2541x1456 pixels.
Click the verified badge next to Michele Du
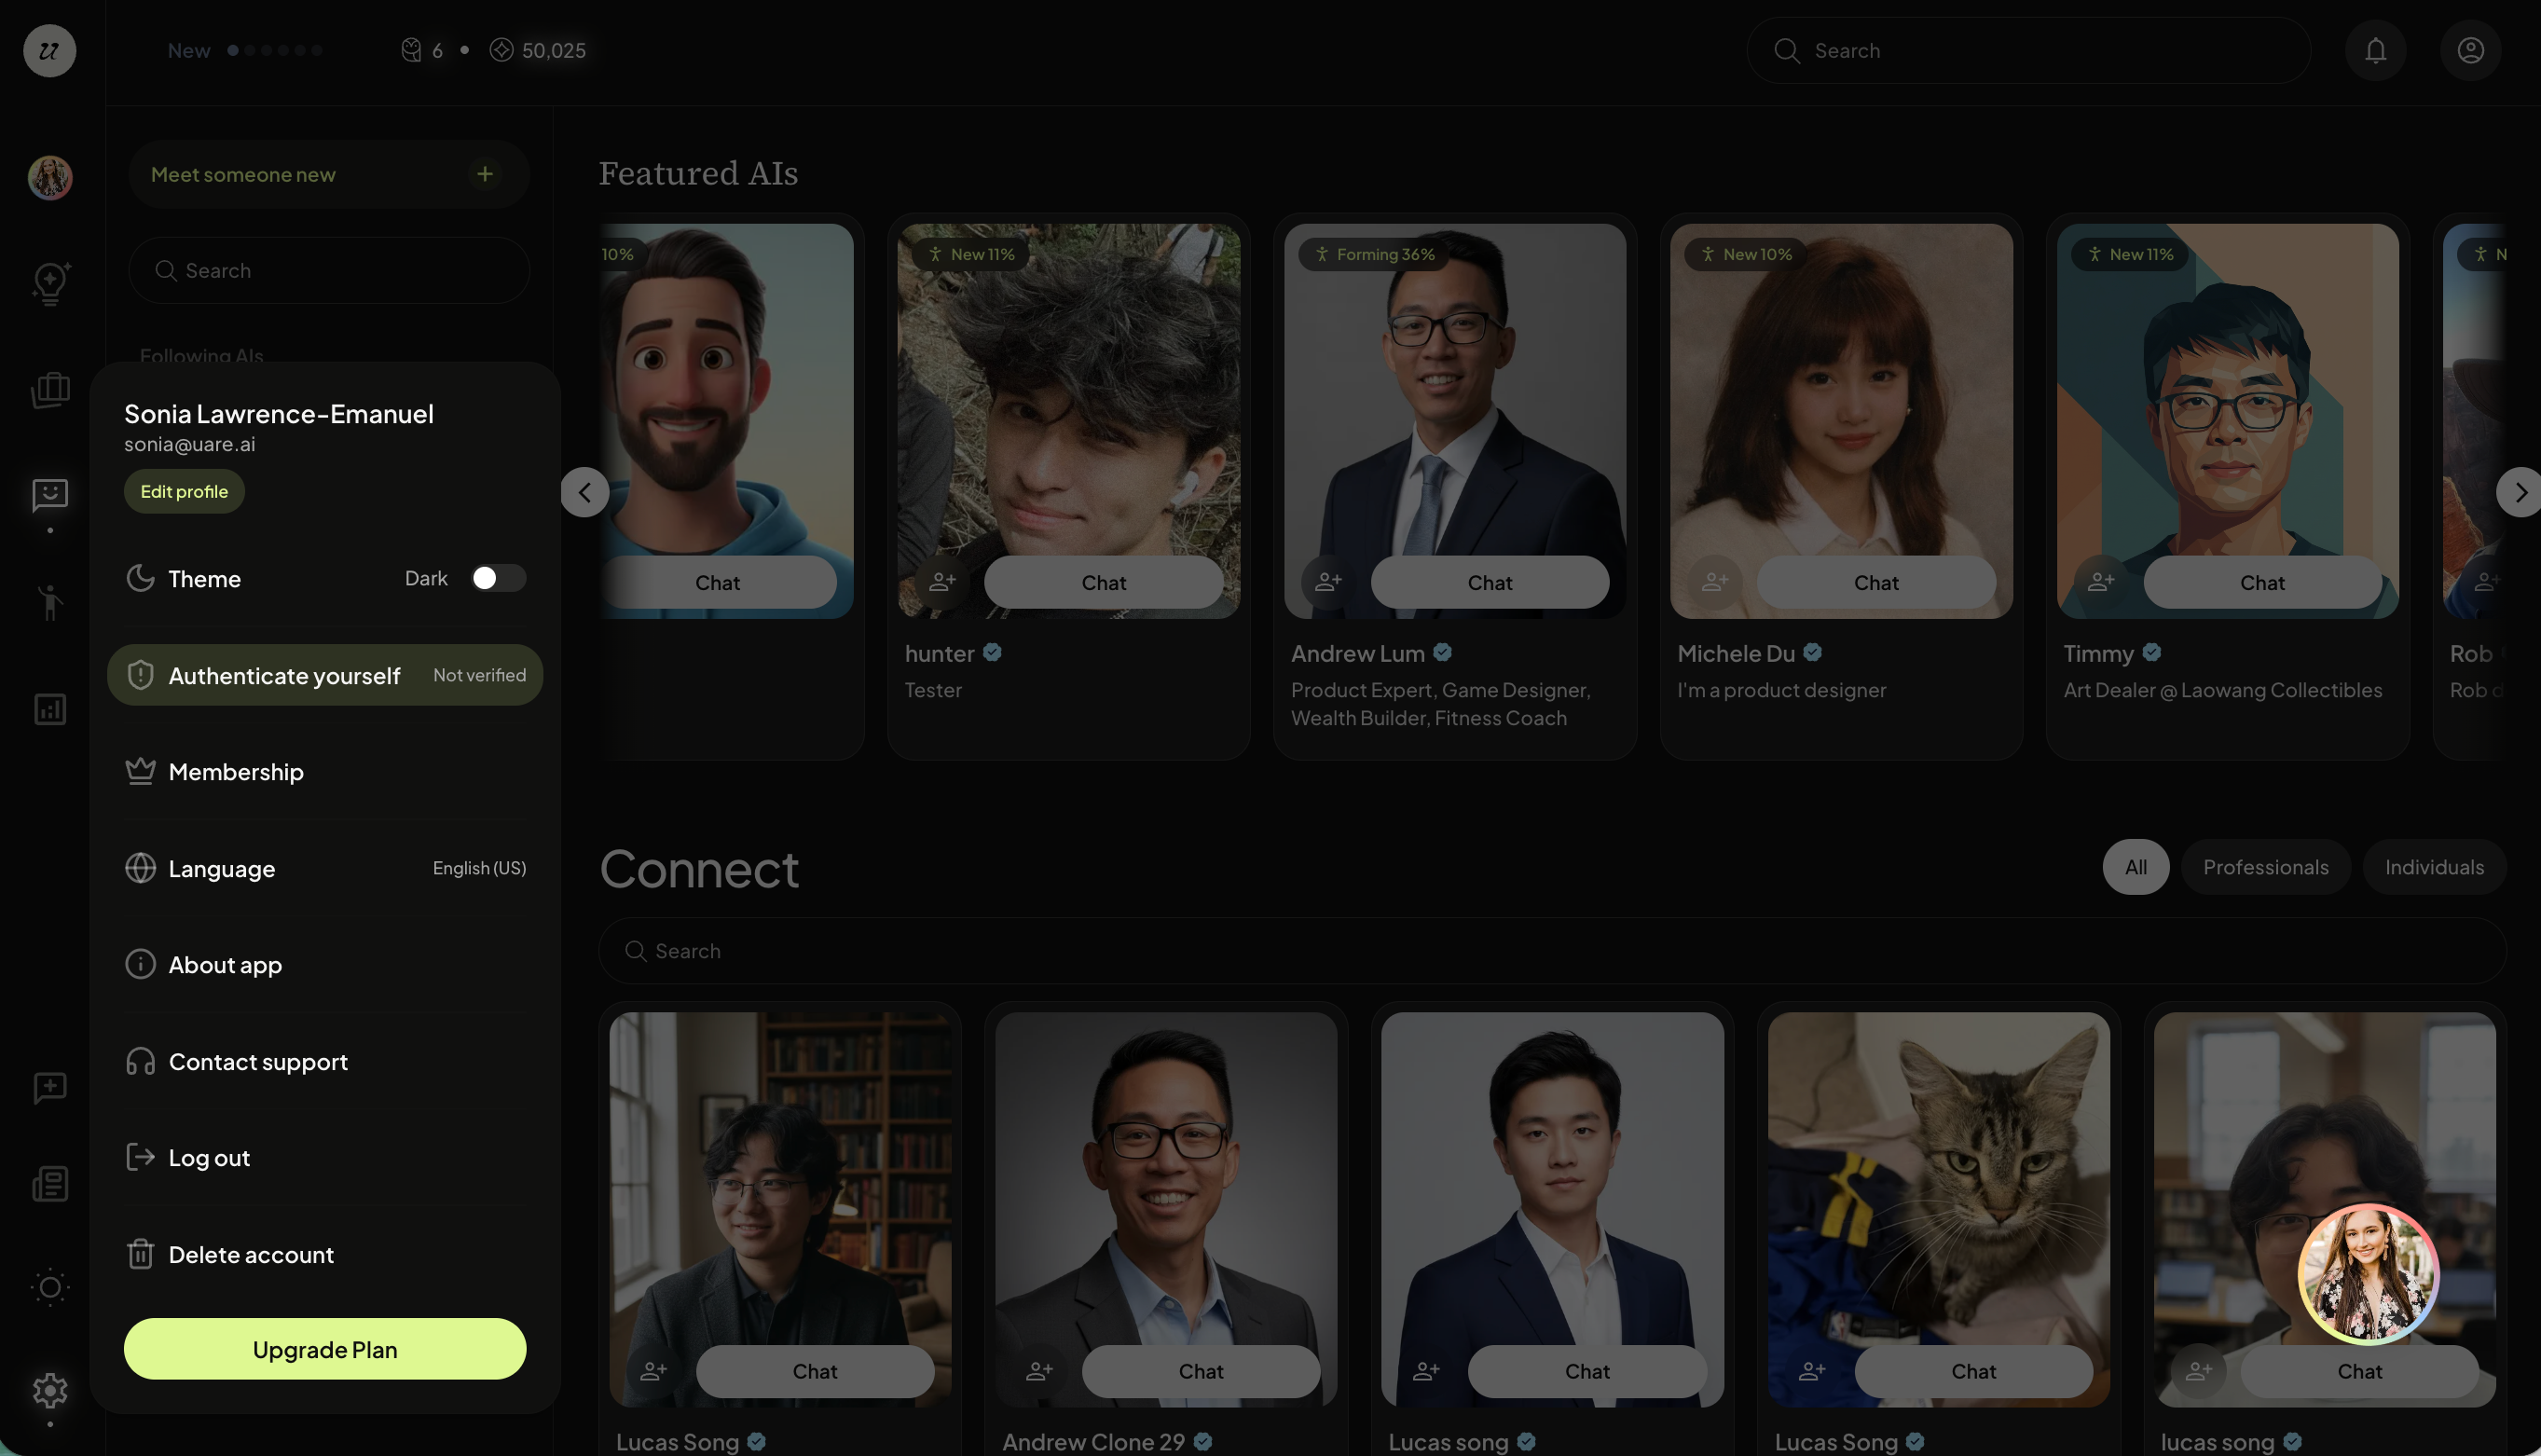pos(1812,653)
